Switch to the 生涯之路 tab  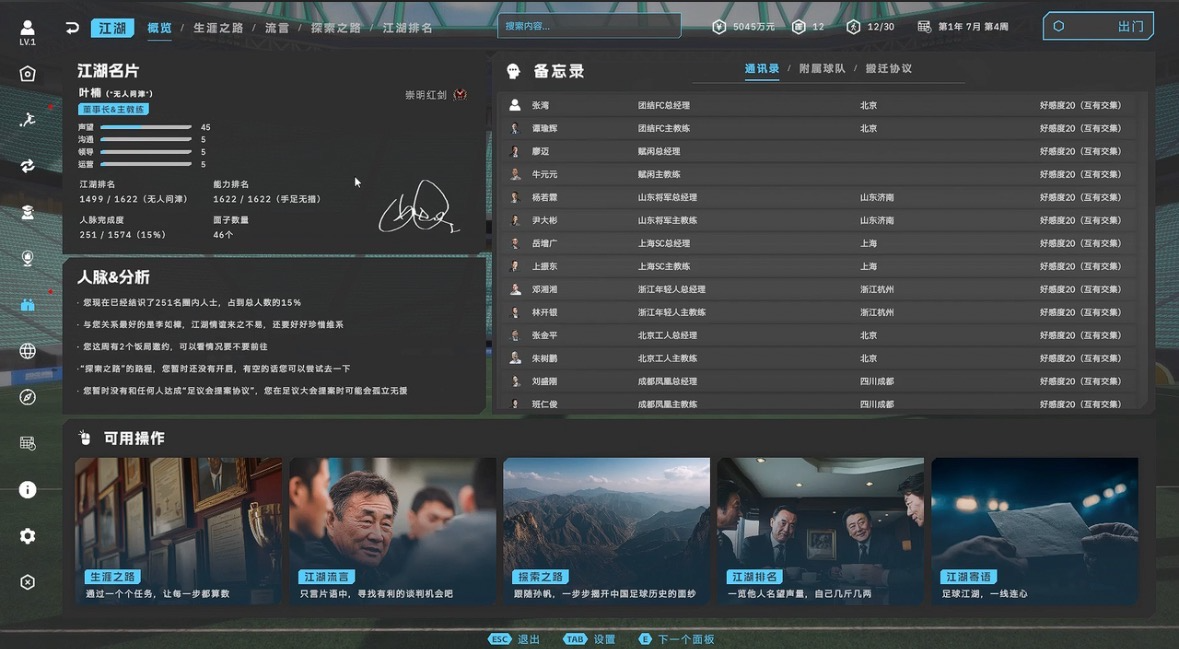[x=218, y=28]
